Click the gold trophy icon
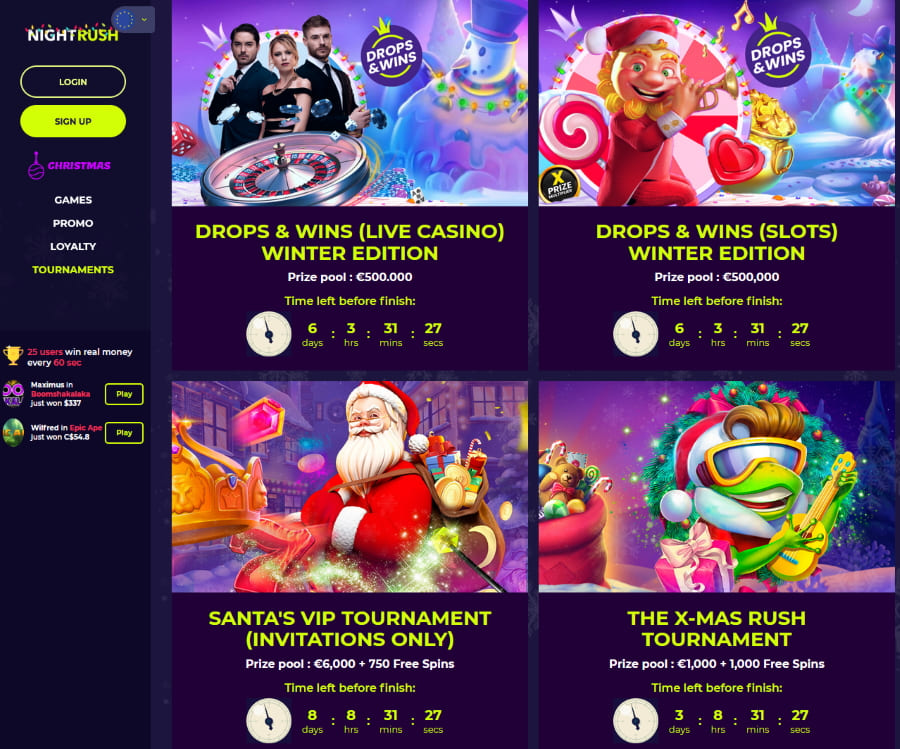This screenshot has width=900, height=749. click(13, 356)
